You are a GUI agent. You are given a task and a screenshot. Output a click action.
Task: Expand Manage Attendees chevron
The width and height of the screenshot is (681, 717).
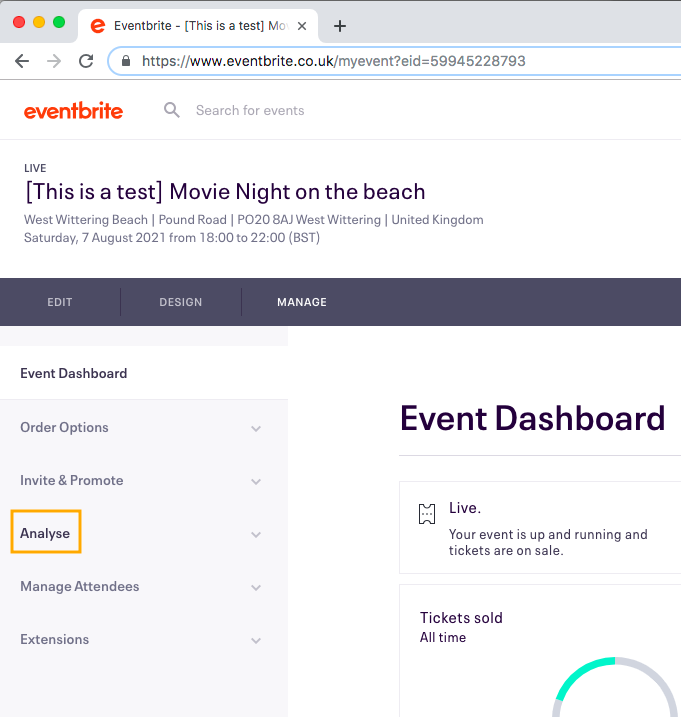point(256,588)
